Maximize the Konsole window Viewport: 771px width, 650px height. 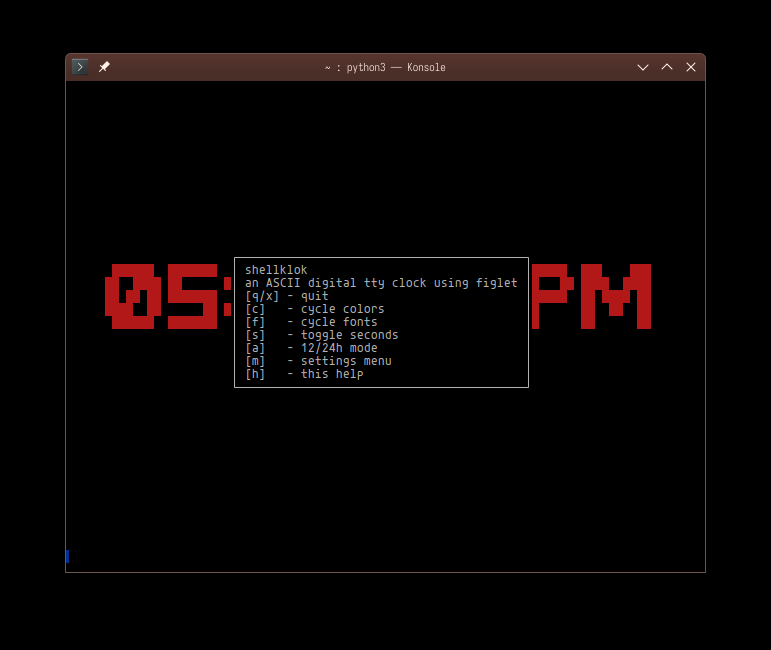coord(667,67)
